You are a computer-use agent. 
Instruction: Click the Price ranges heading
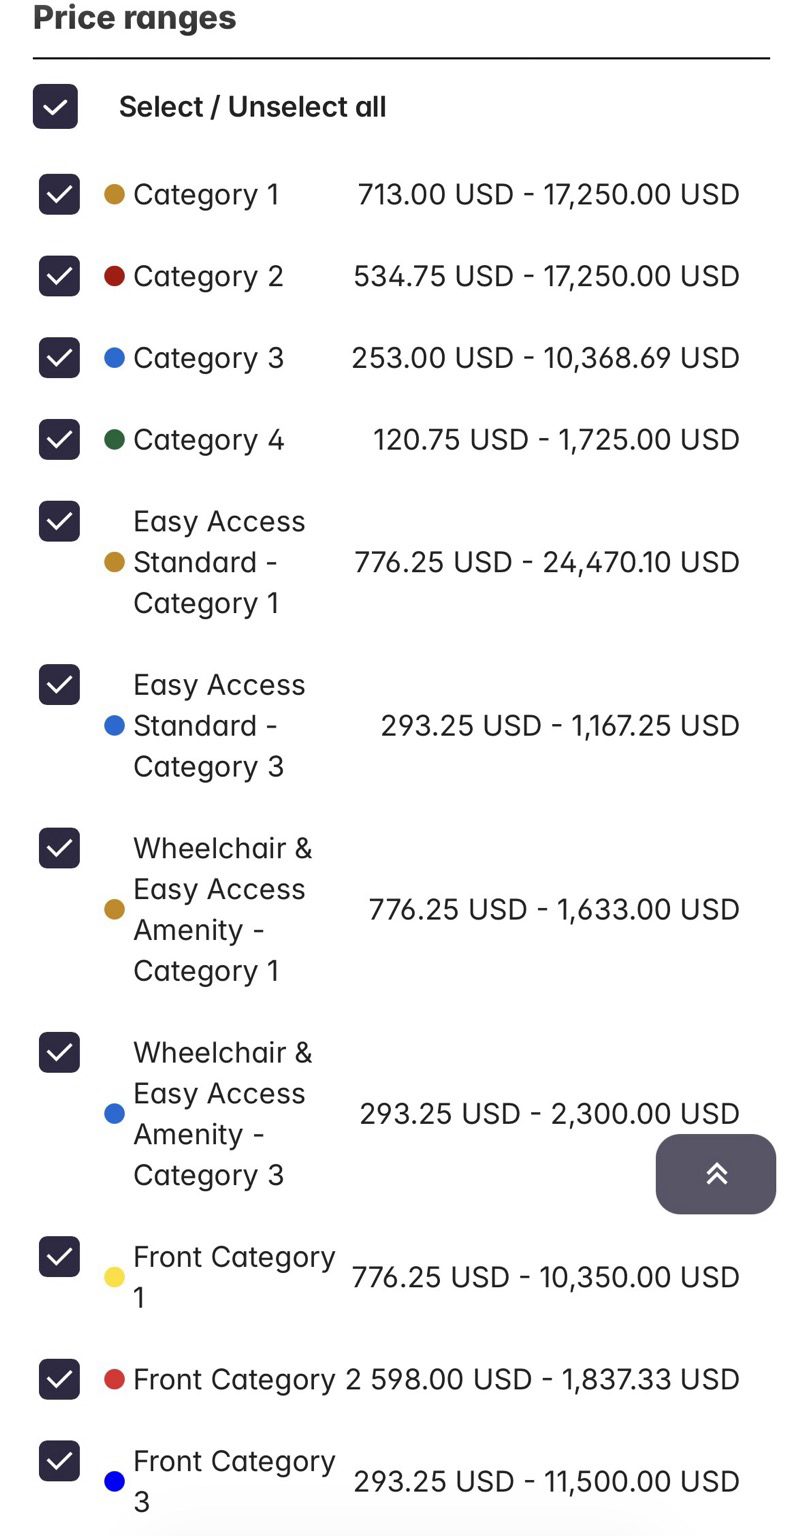coord(134,17)
